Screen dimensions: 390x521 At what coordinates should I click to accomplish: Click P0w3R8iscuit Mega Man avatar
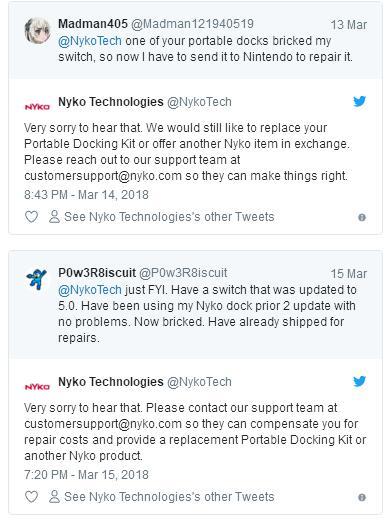pyautogui.click(x=37, y=279)
